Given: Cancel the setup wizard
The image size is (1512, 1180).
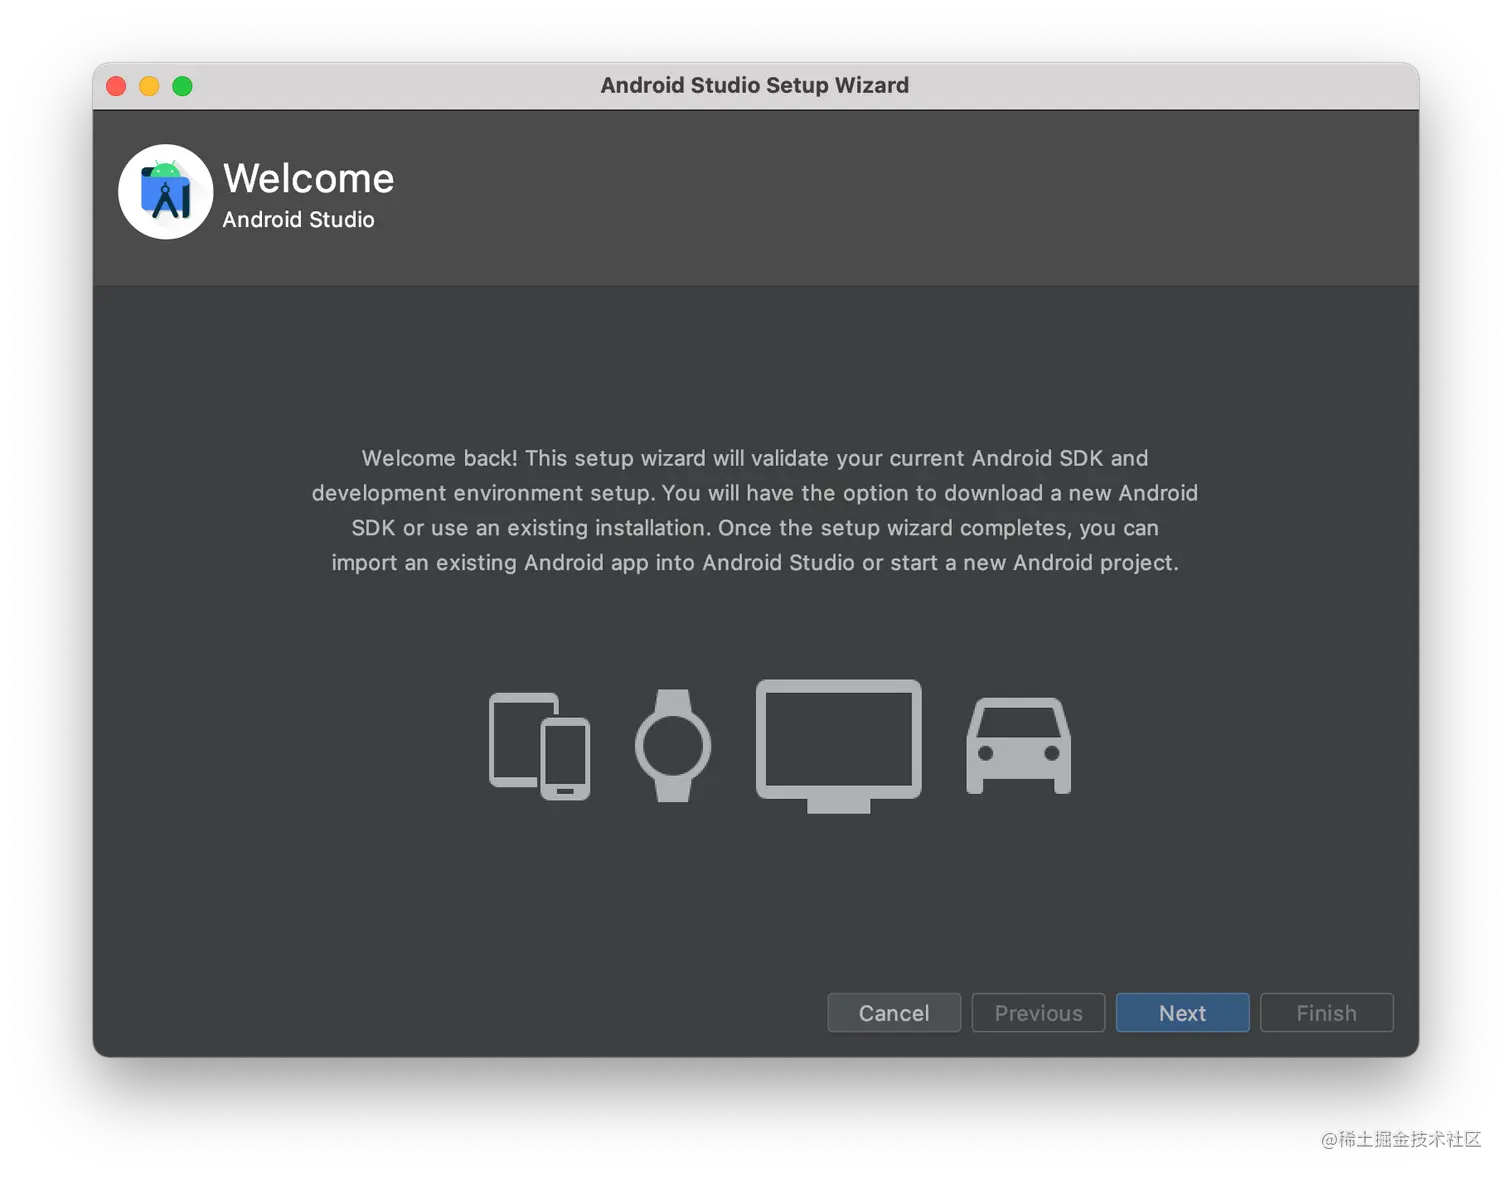Looking at the screenshot, I should (x=894, y=1013).
